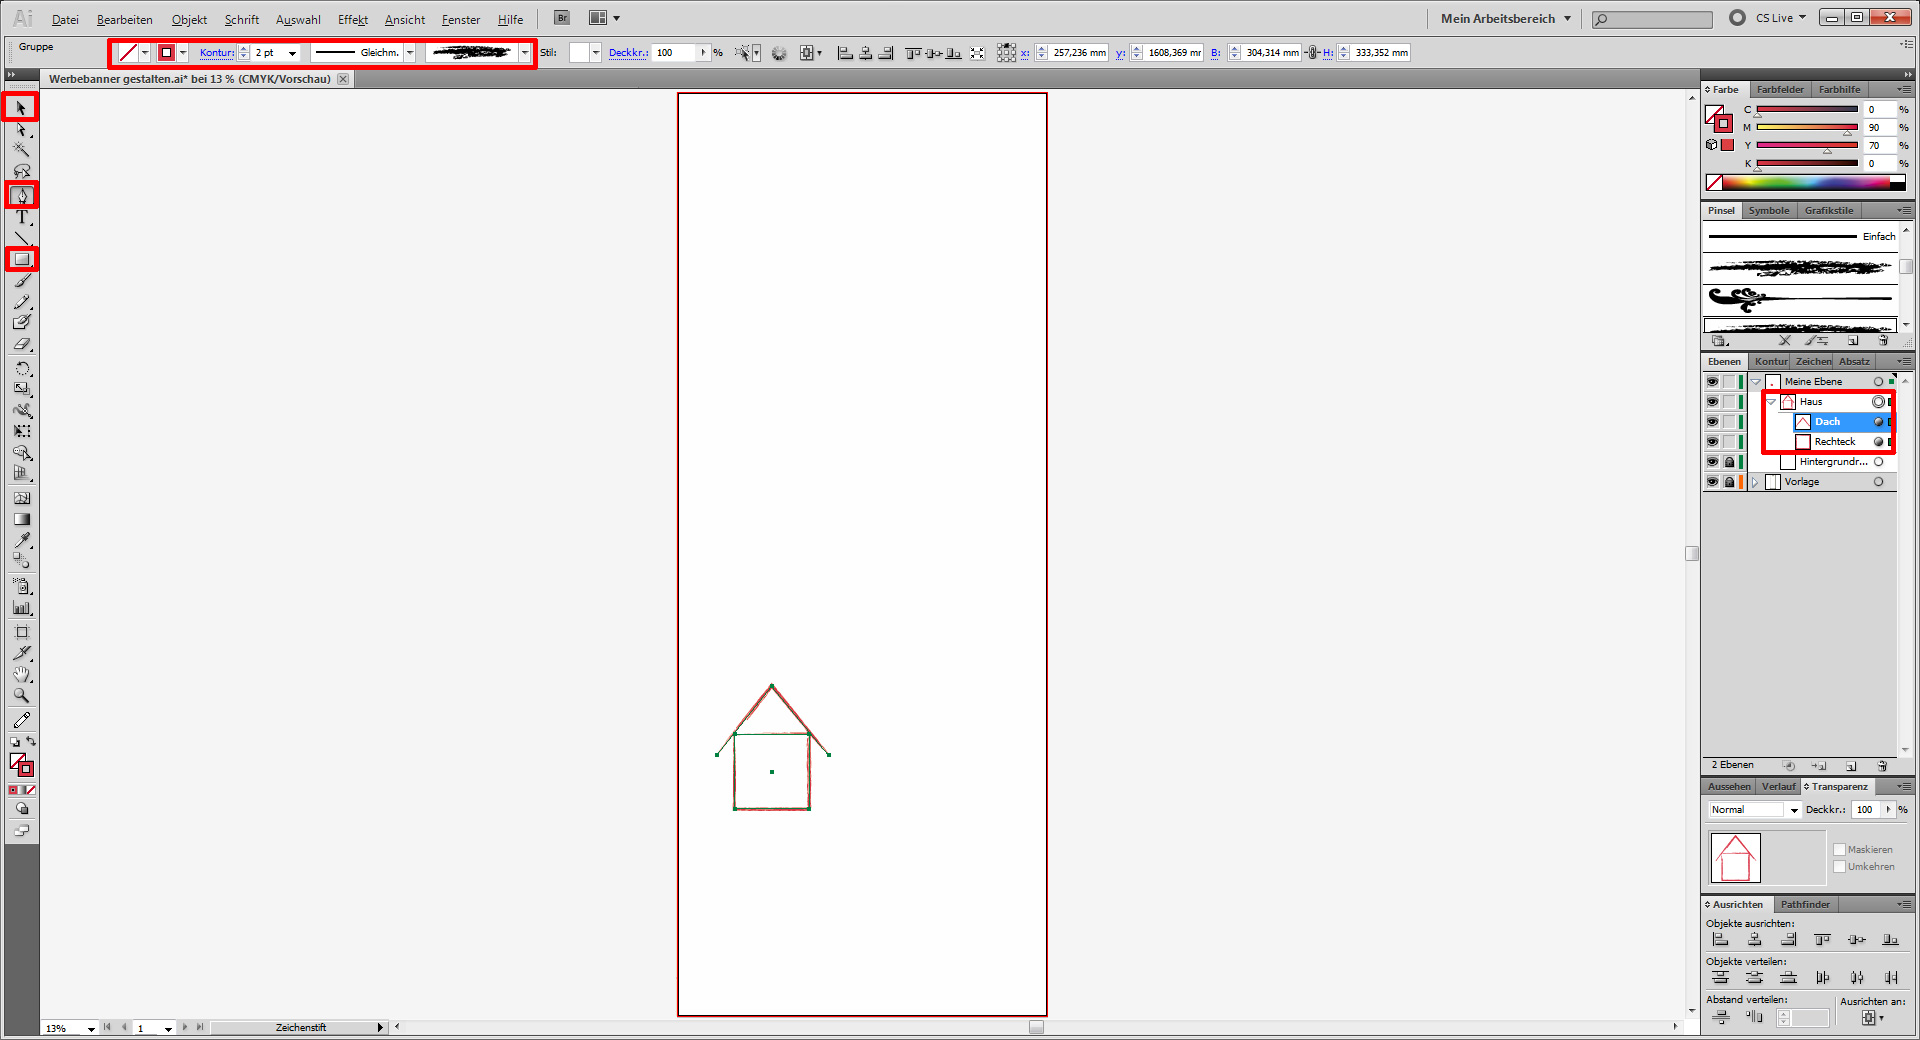The height and width of the screenshot is (1040, 1920).
Task: Select the Rectangle tool
Action: pos(22,260)
